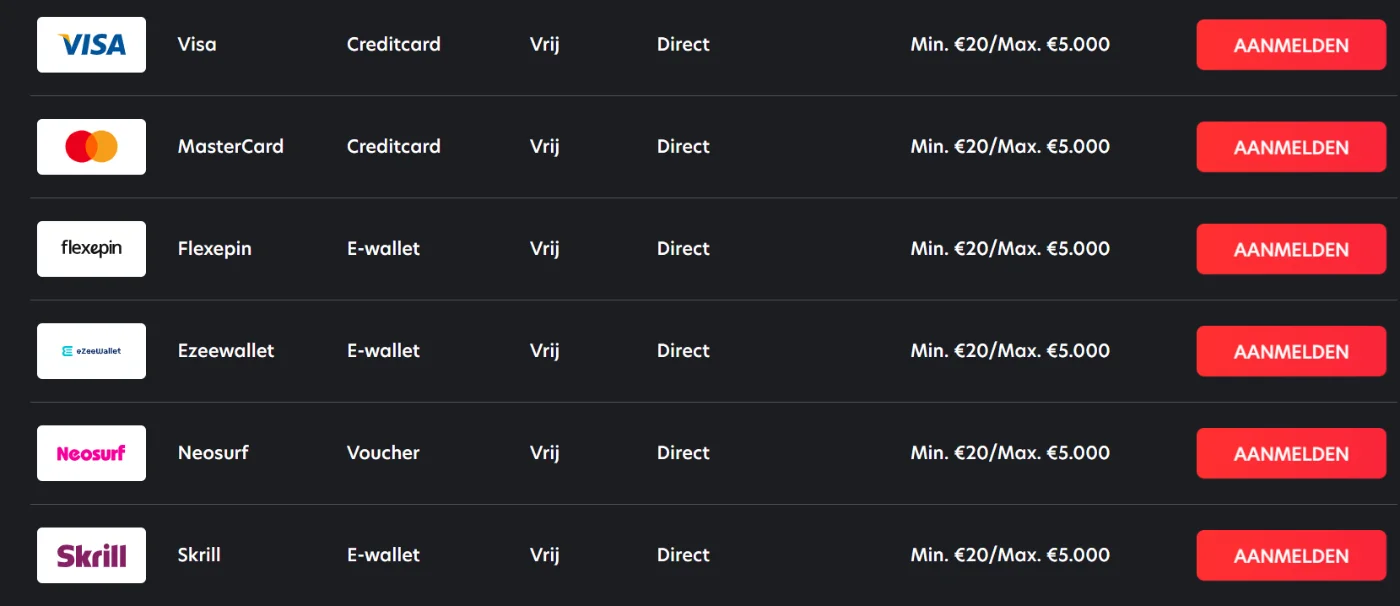Select the eZeeWallet logo tile
Viewport: 1400px width, 606px height.
(91, 351)
